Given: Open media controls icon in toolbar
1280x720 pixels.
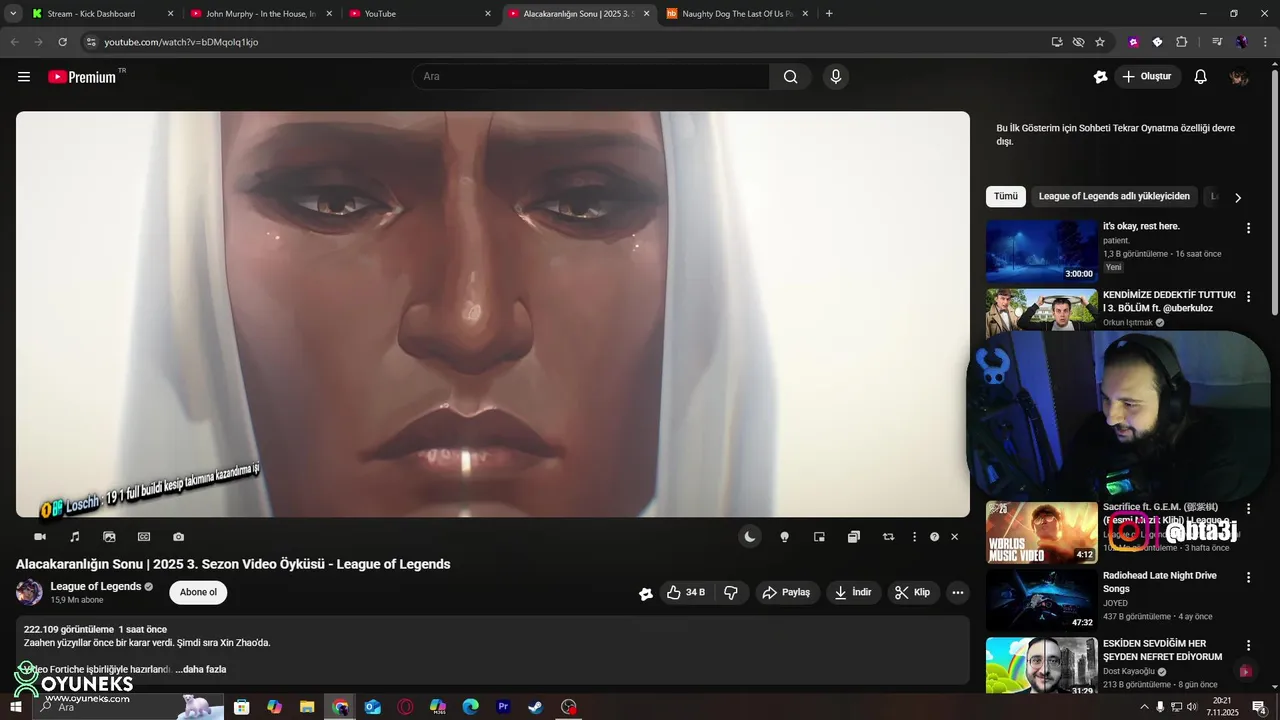Looking at the screenshot, I should coord(1217,42).
